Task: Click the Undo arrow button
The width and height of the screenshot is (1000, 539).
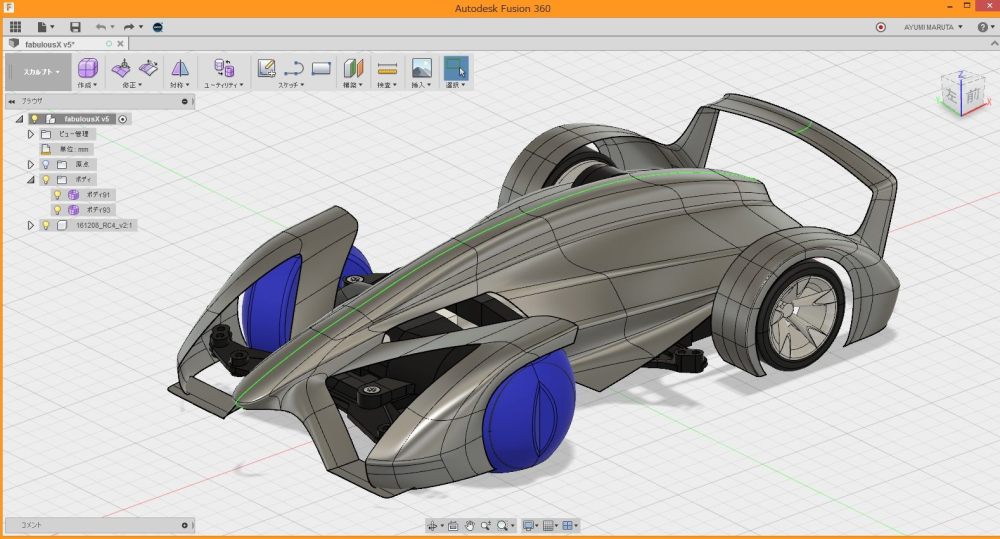Action: 100,27
